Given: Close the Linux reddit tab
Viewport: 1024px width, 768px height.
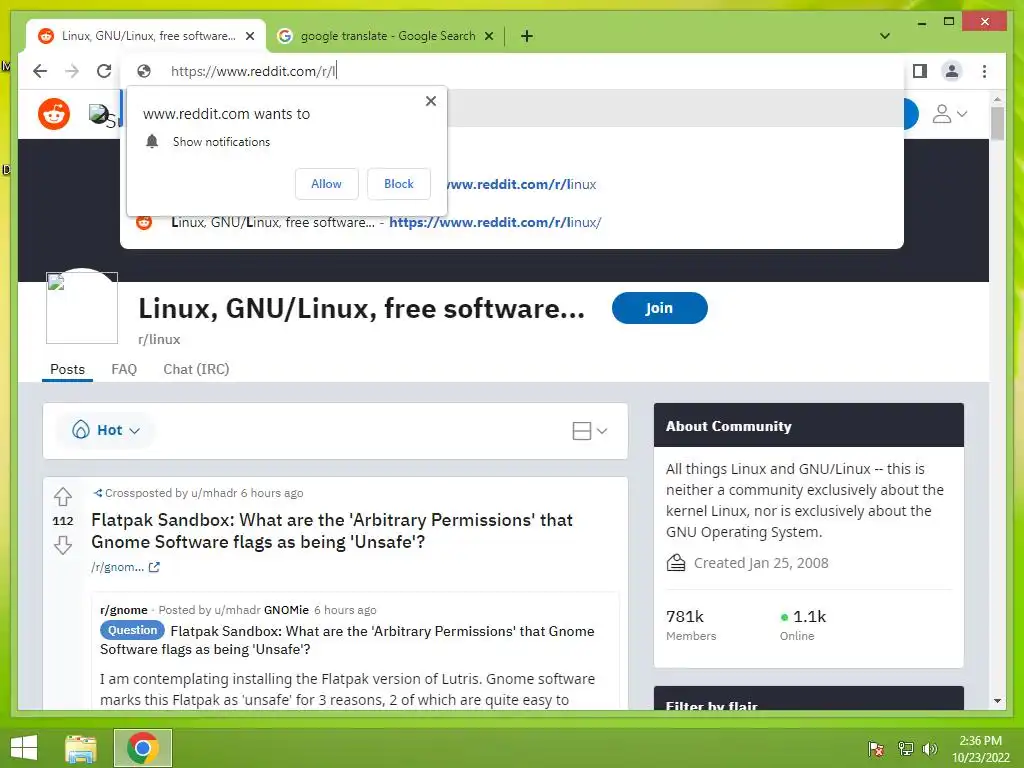Looking at the screenshot, I should tap(249, 36).
